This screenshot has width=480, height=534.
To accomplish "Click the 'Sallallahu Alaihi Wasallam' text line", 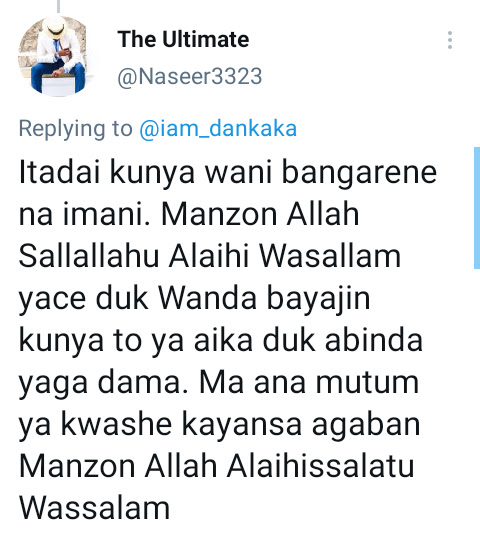I will point(210,256).
